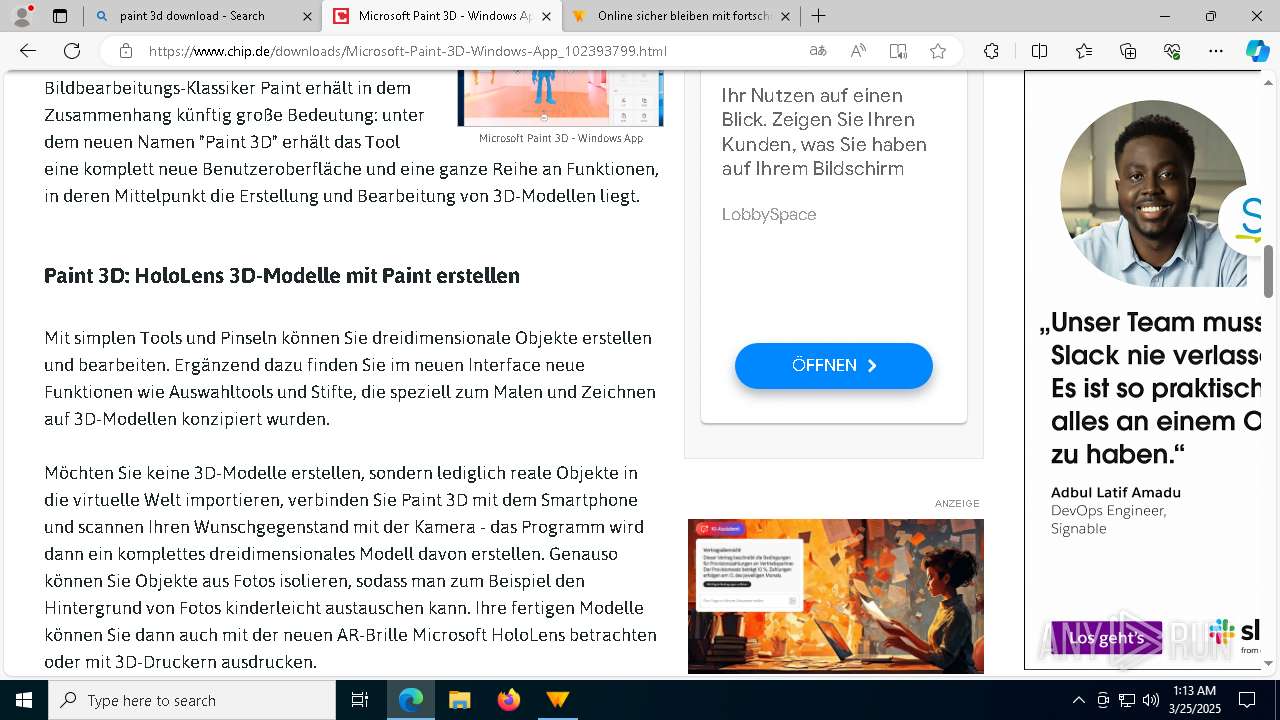Click the scrollbar down arrow
The width and height of the screenshot is (1280, 720).
pyautogui.click(x=1269, y=663)
